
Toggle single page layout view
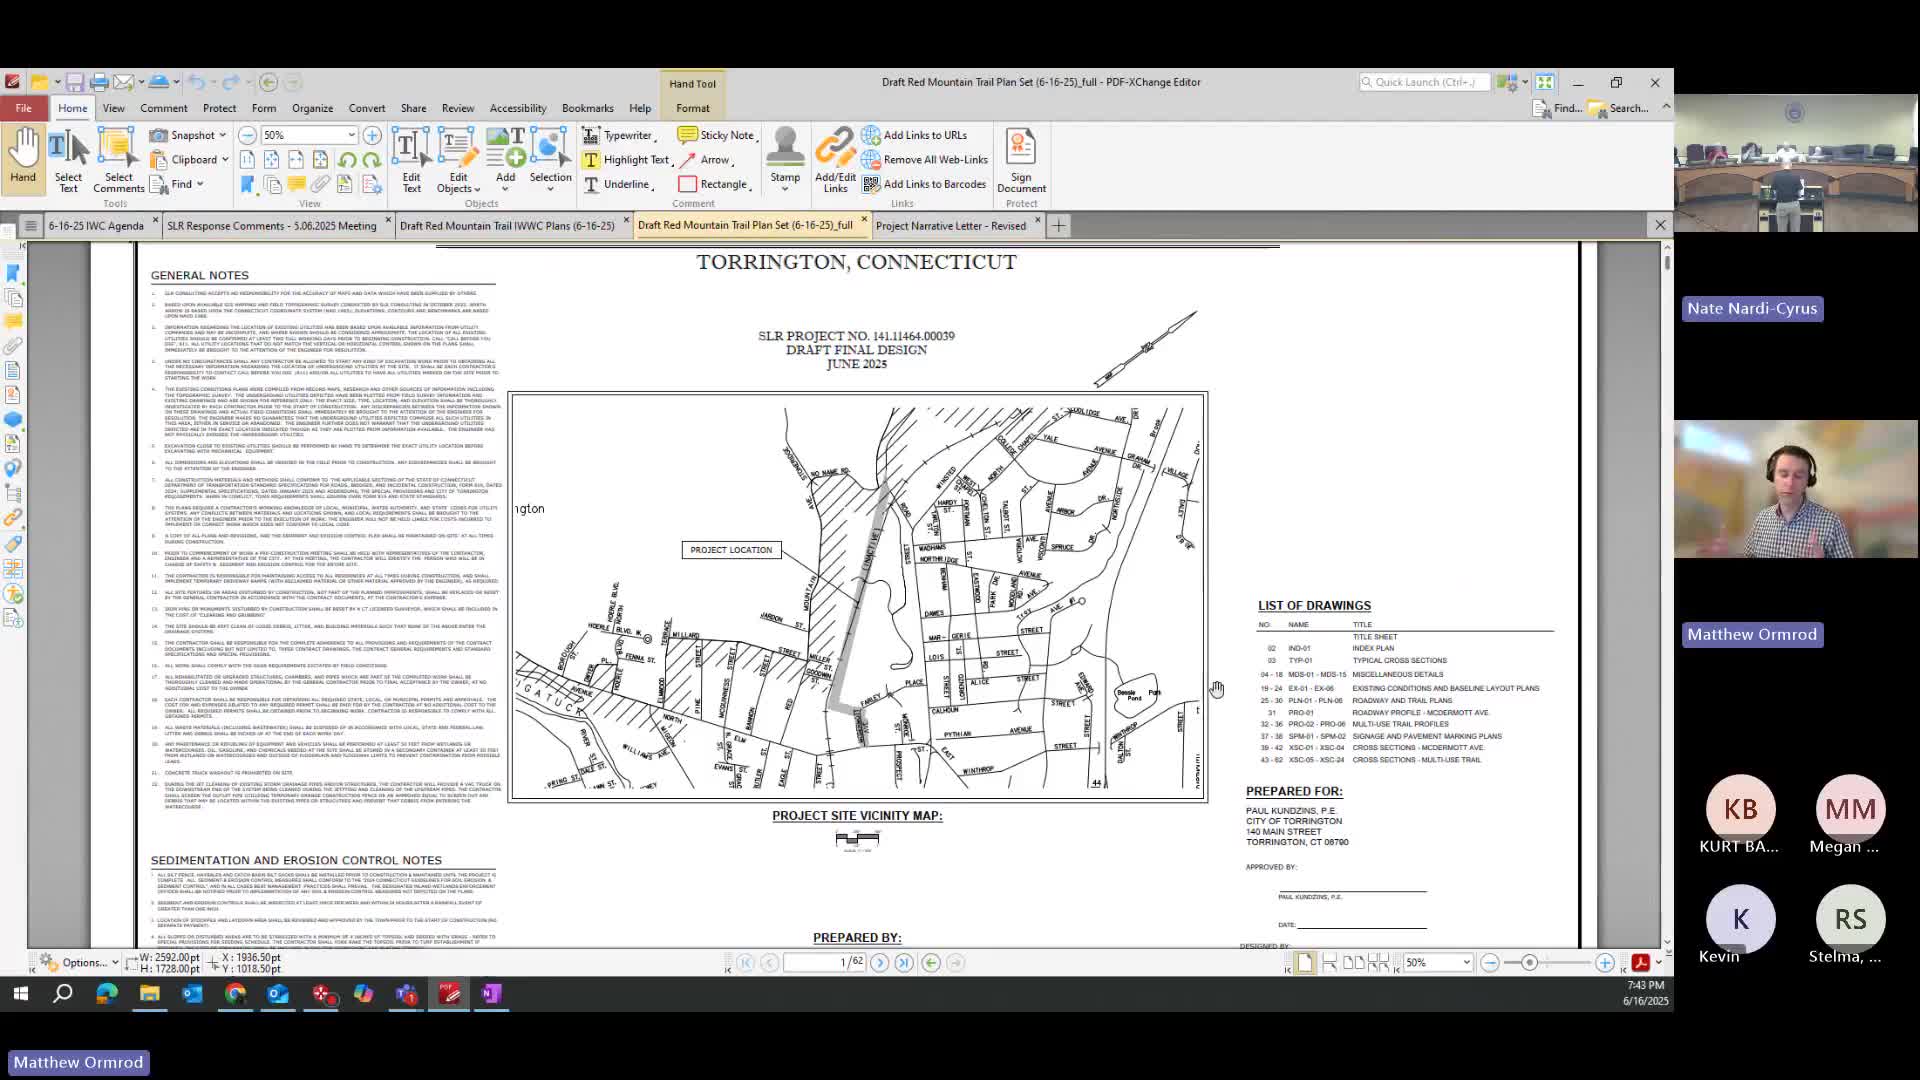click(1305, 963)
